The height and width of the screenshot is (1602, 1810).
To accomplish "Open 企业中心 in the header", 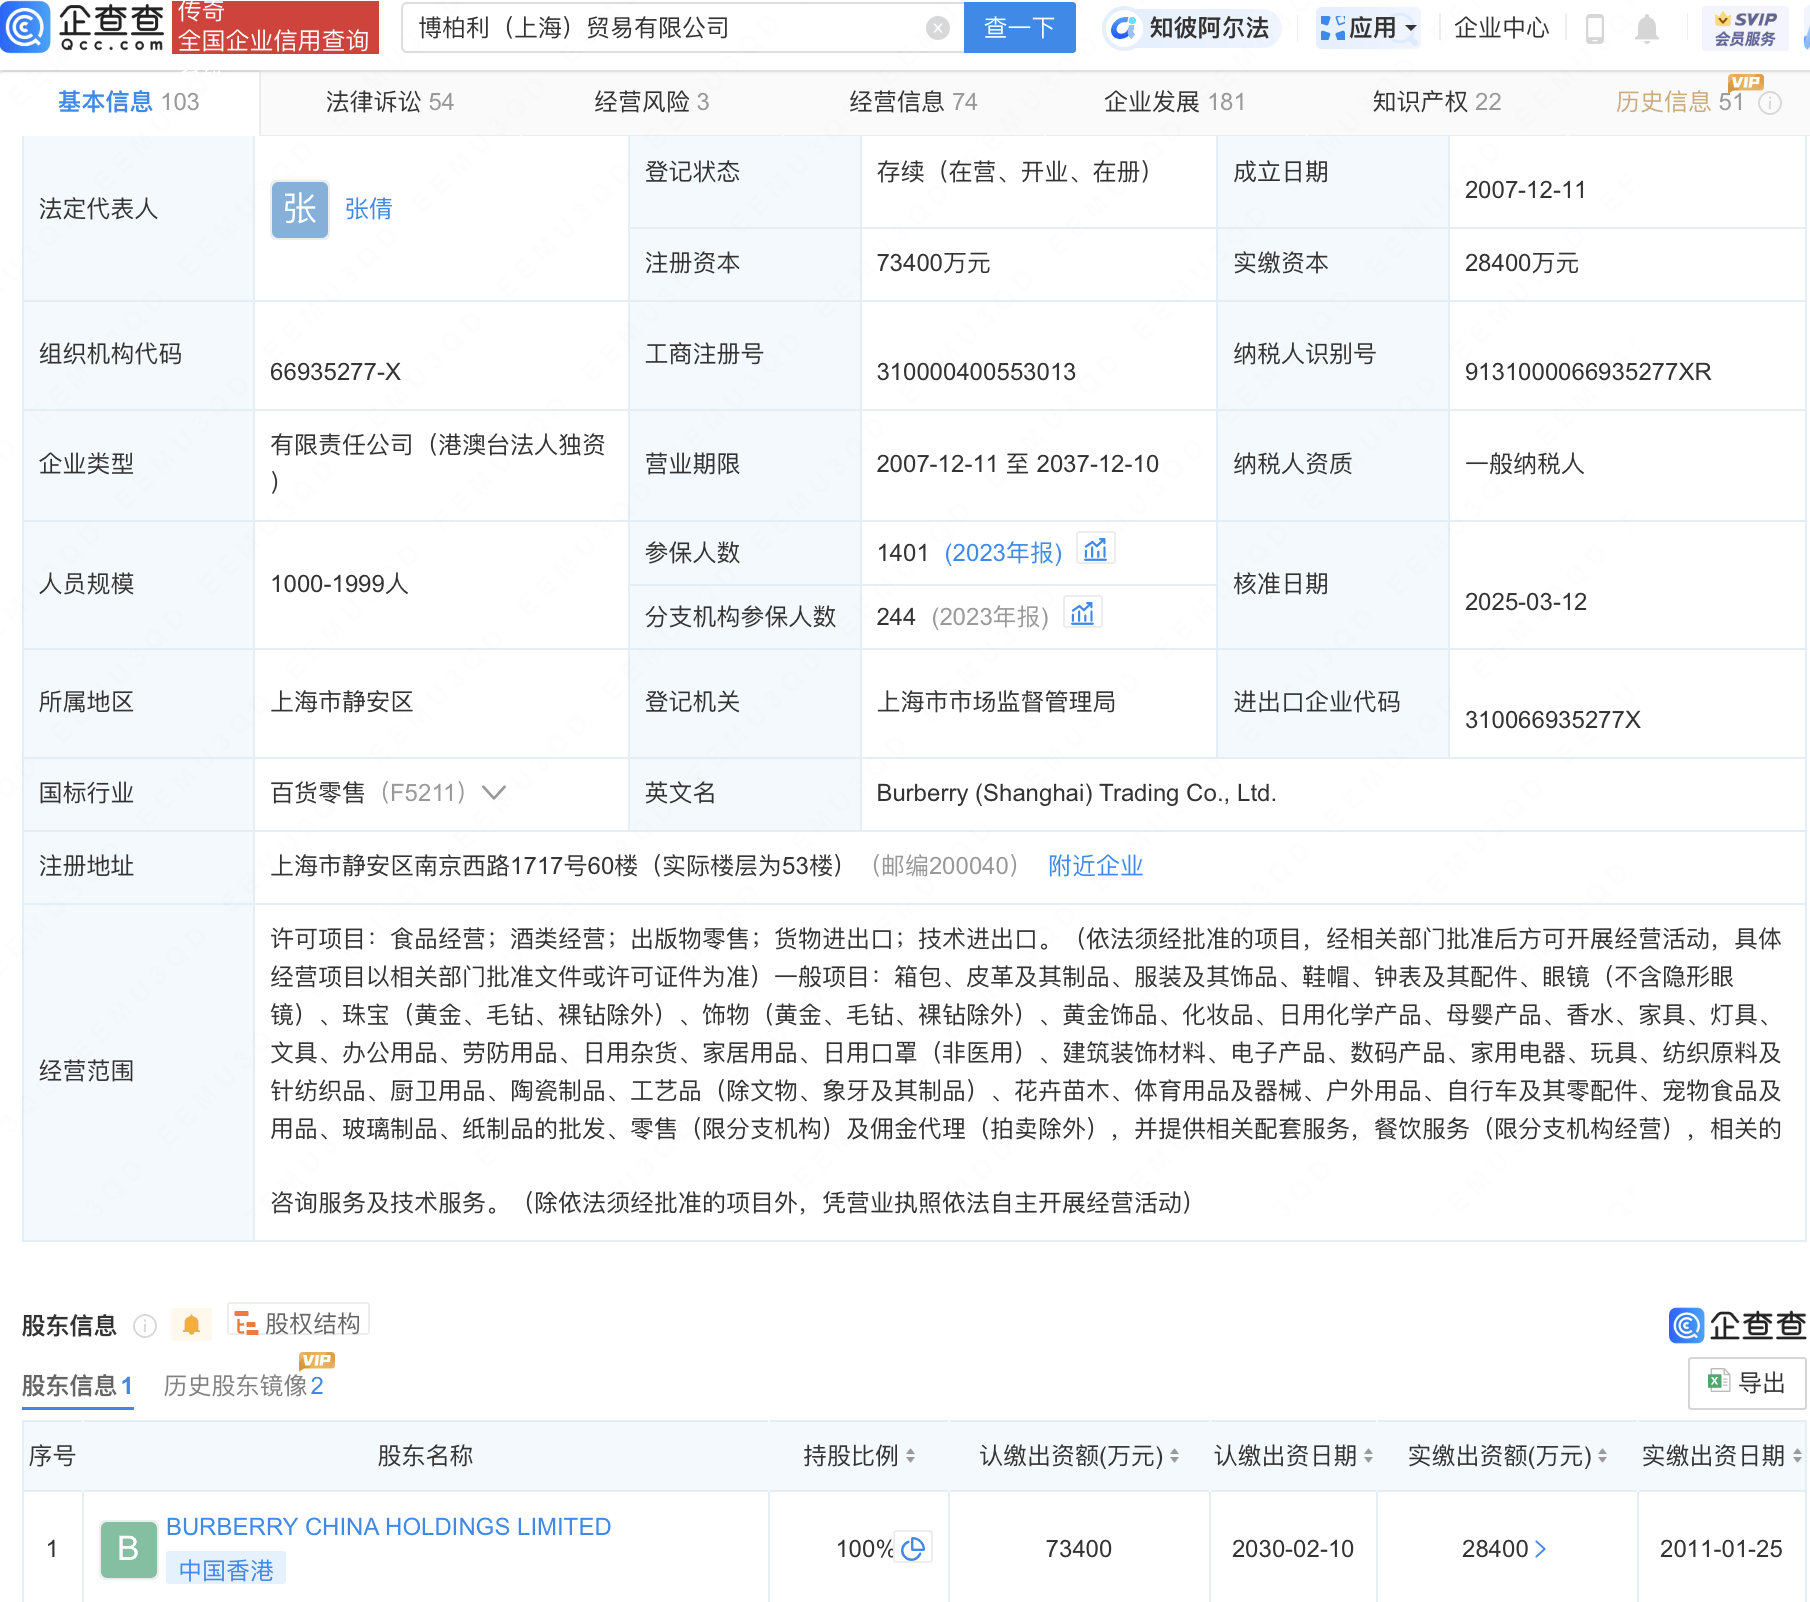I will 1501,28.
